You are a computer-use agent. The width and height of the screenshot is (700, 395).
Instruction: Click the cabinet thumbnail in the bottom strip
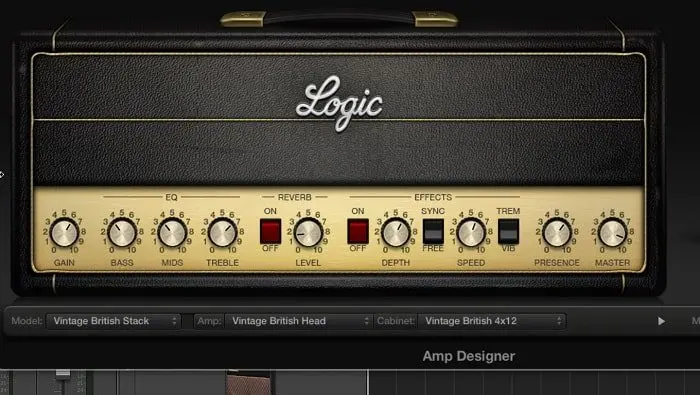click(248, 383)
